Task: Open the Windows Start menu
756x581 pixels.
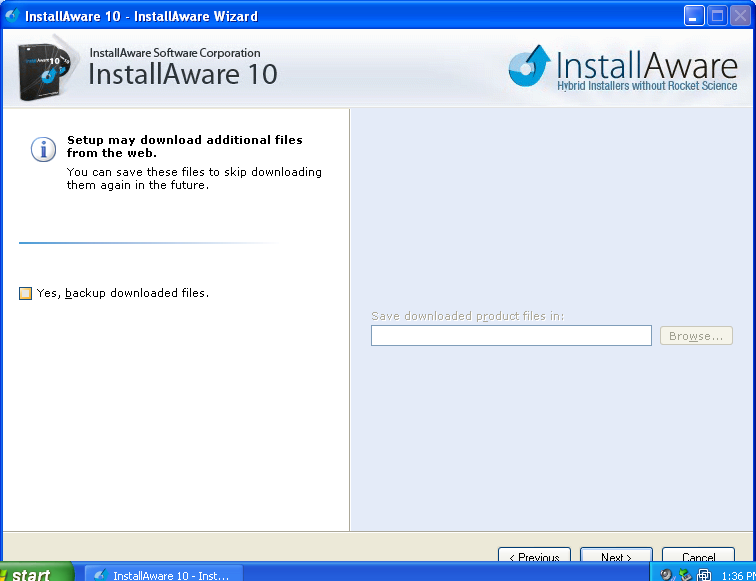Action: pos(37,572)
